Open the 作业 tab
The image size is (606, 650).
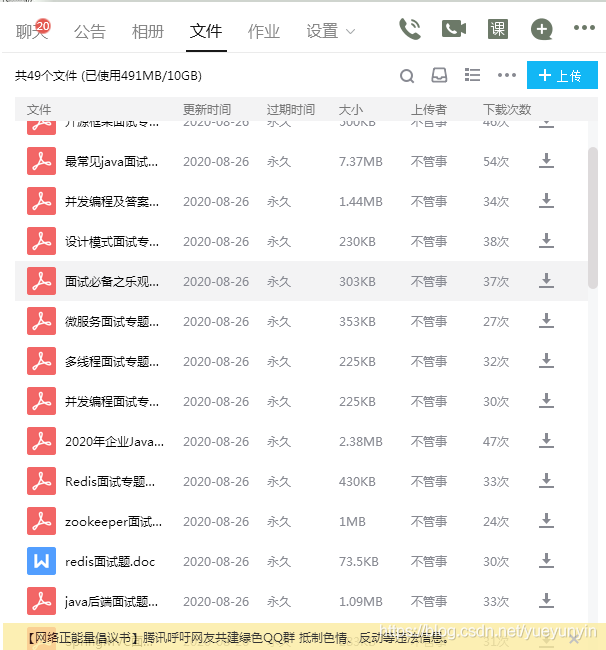click(264, 32)
